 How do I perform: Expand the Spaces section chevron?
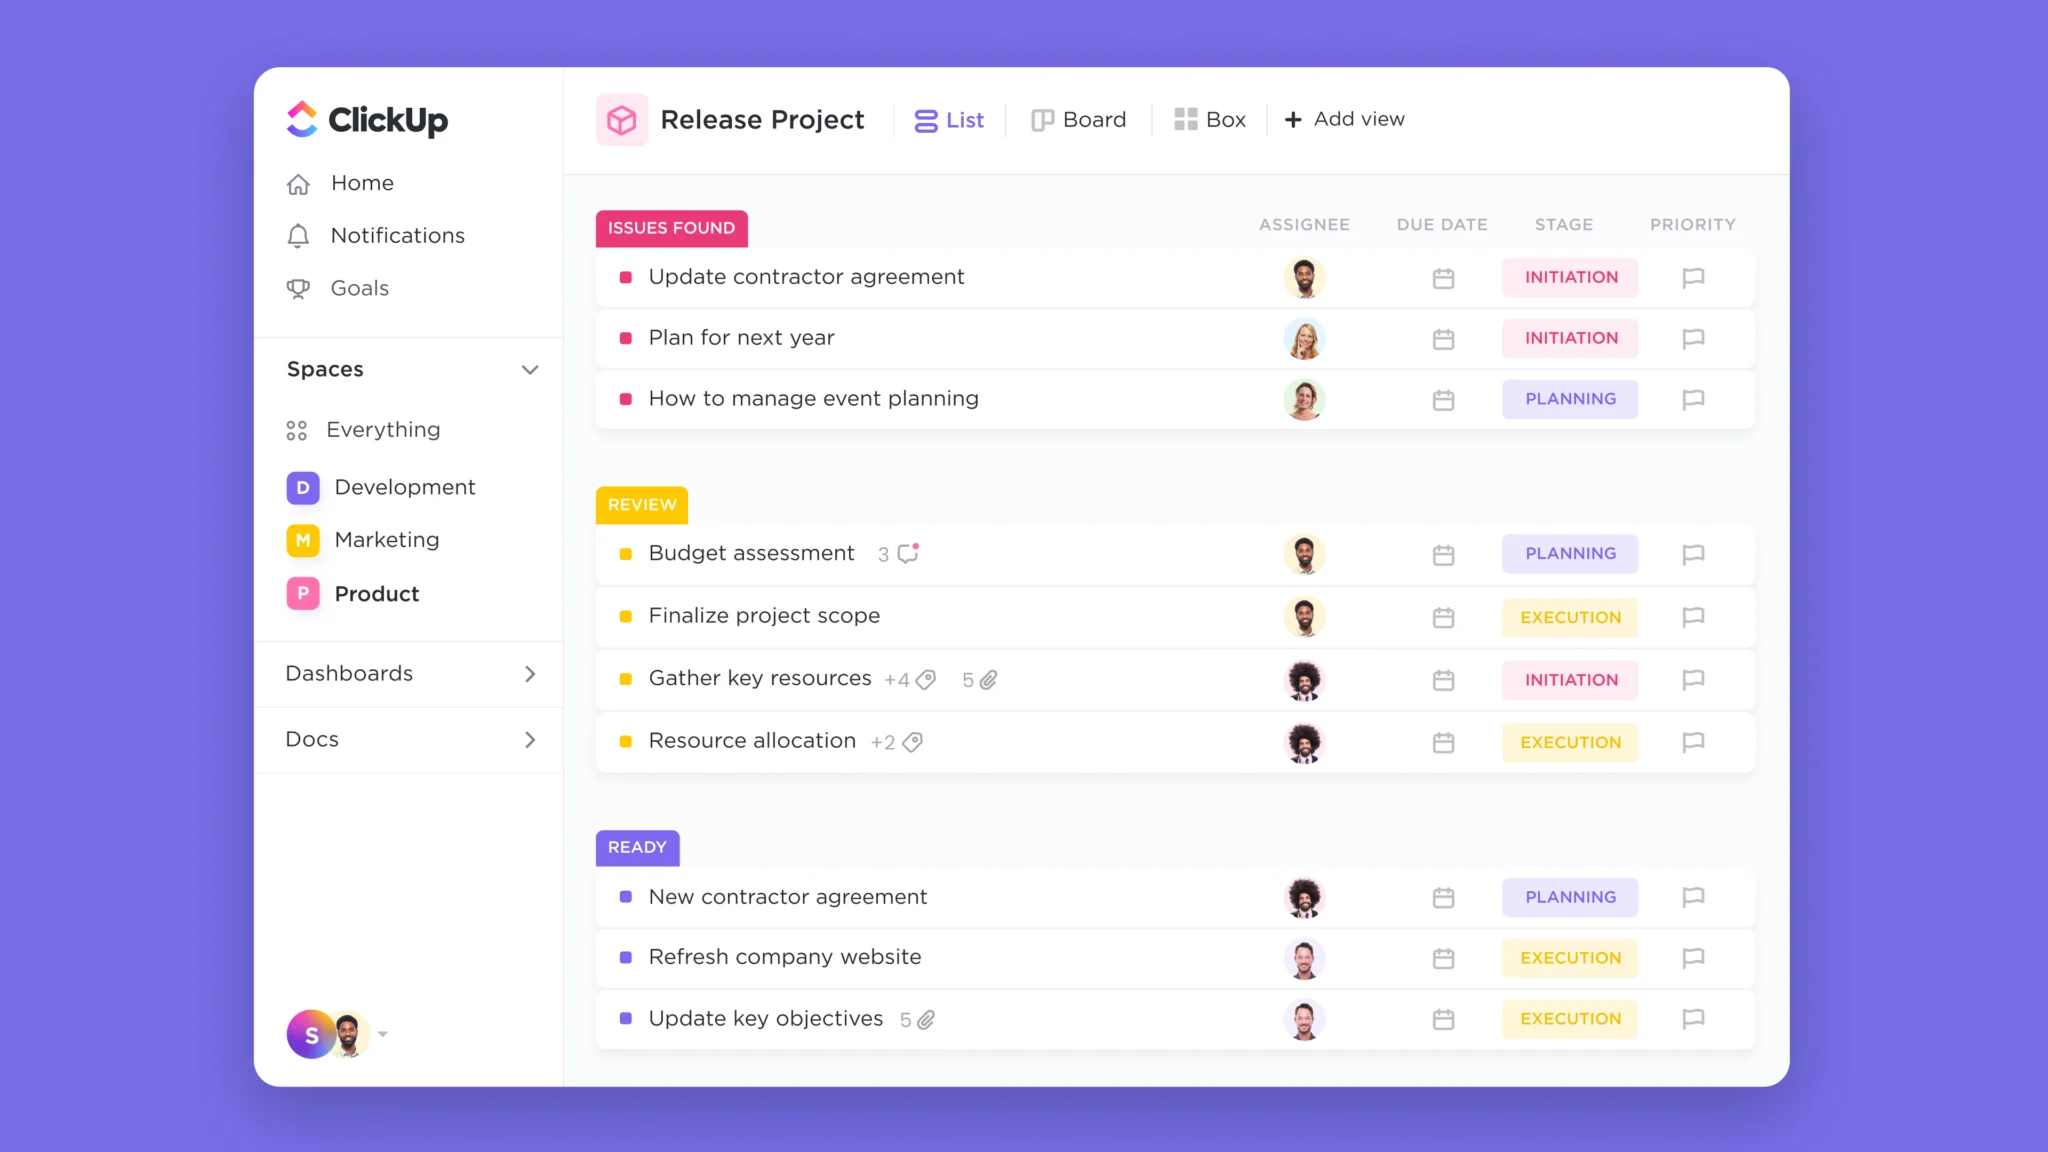(x=530, y=370)
